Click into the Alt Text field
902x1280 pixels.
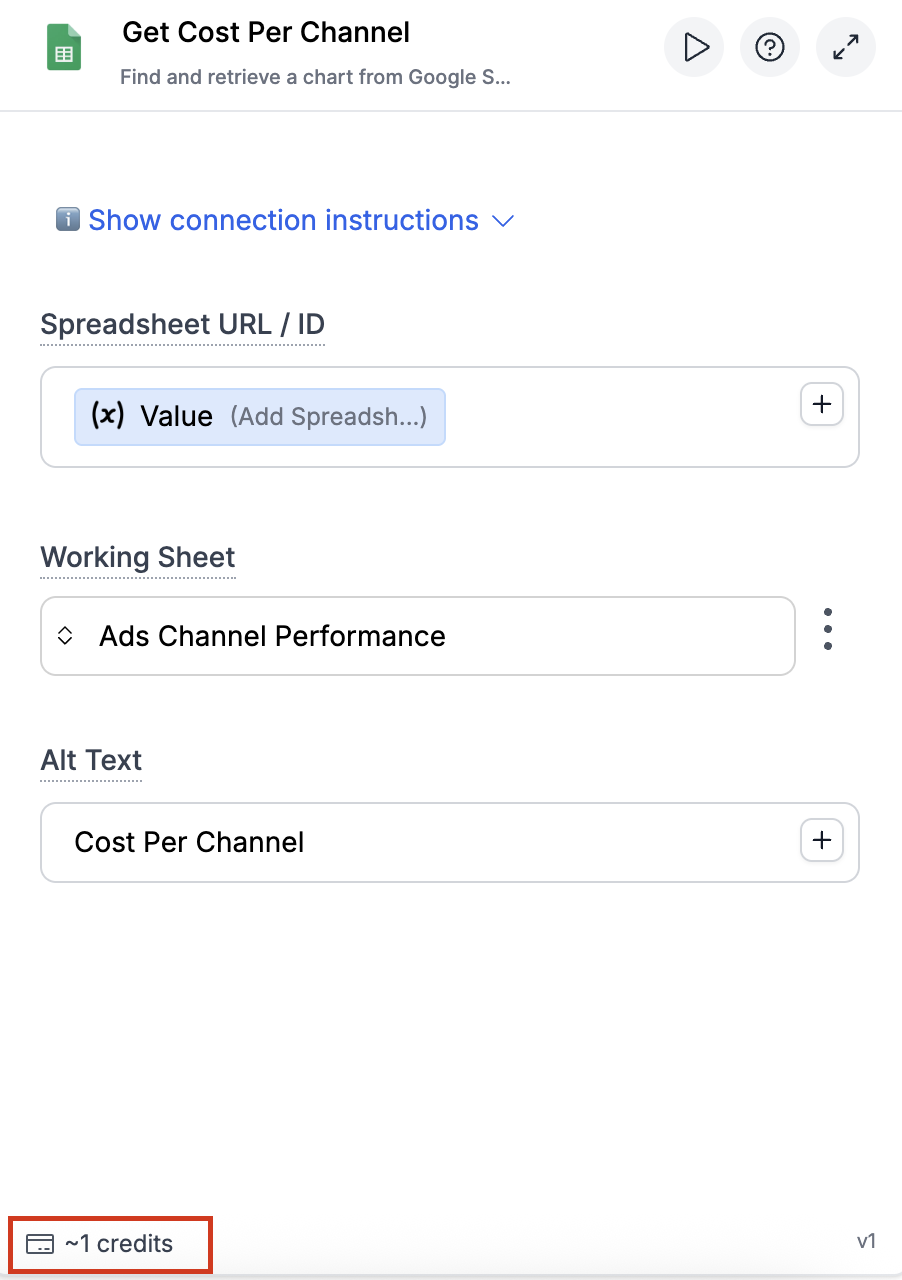(420, 842)
